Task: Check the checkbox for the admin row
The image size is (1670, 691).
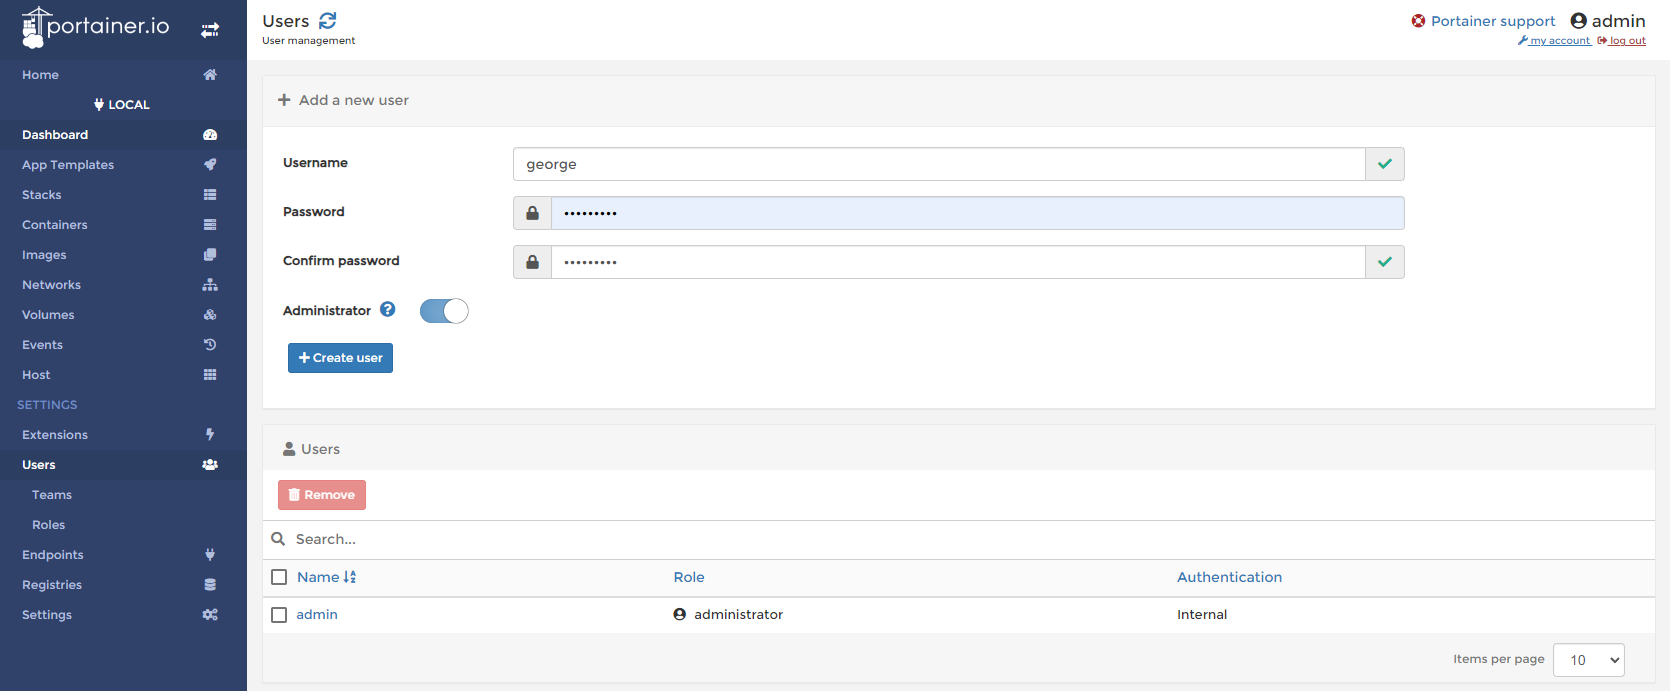Action: [279, 615]
